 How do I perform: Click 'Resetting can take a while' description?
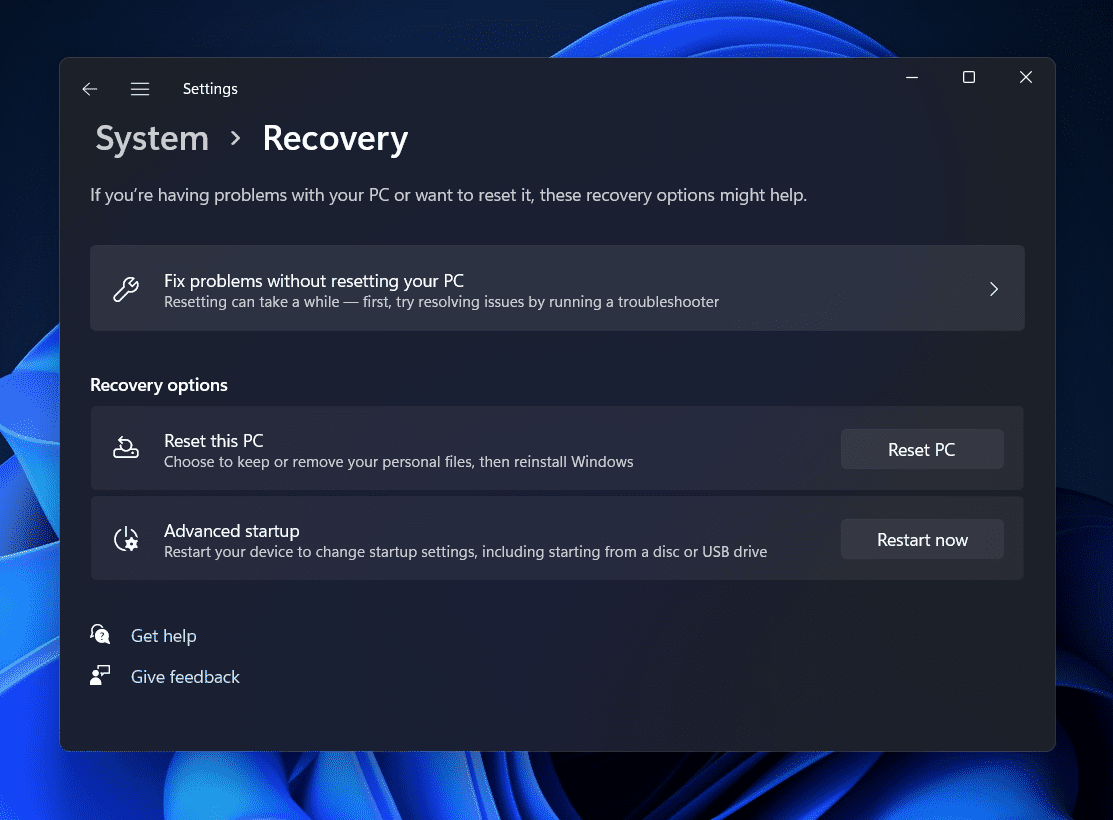click(442, 302)
